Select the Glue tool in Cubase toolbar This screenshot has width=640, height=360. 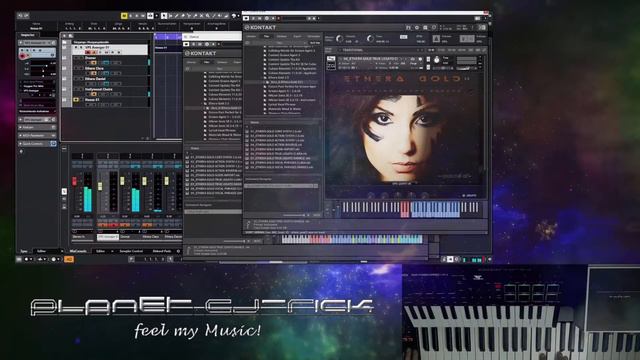click(x=195, y=16)
